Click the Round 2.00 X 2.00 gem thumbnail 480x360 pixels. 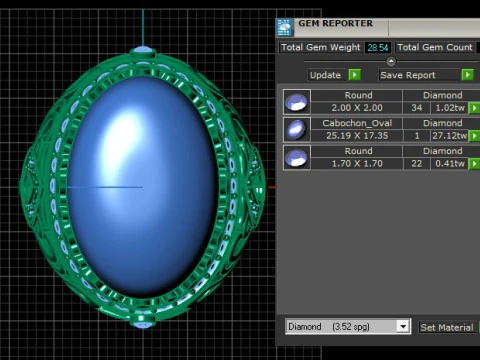pyautogui.click(x=297, y=102)
